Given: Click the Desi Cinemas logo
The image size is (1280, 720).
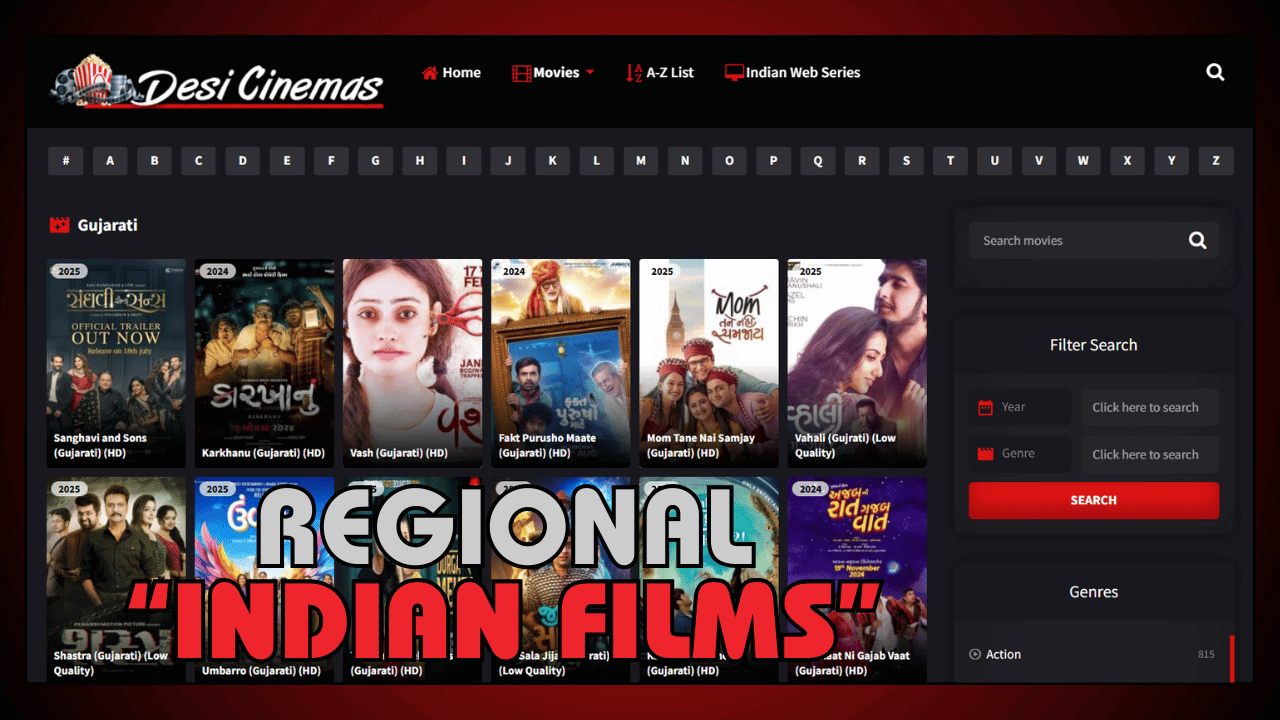Looking at the screenshot, I should 217,81.
